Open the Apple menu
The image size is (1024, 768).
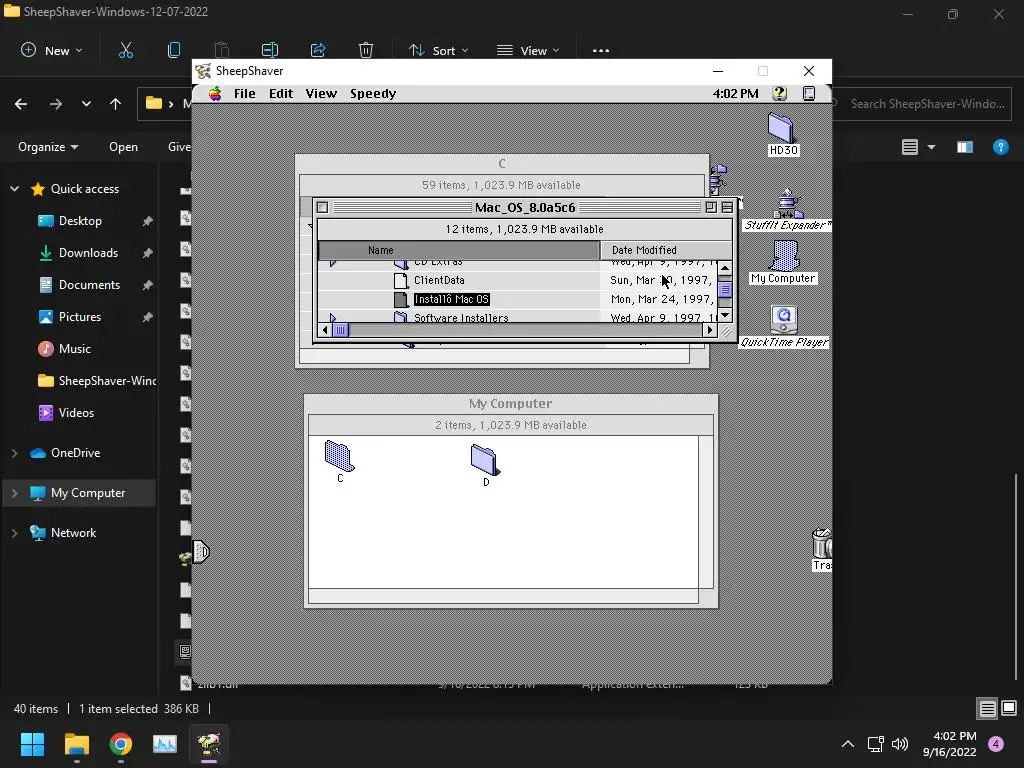coord(215,94)
